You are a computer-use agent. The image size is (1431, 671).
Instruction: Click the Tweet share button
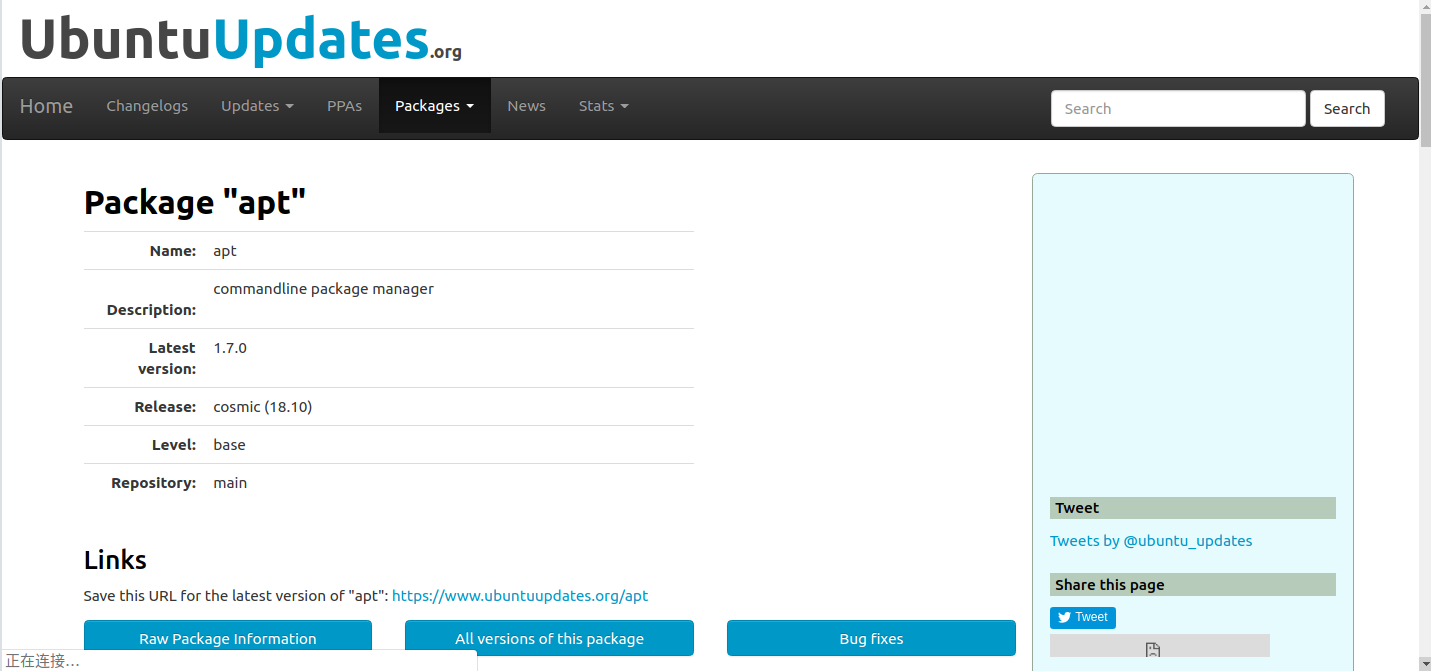click(x=1083, y=618)
